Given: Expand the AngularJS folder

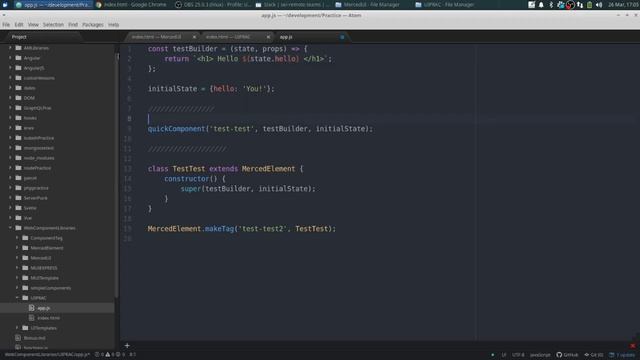Looking at the screenshot, I should coord(10,68).
